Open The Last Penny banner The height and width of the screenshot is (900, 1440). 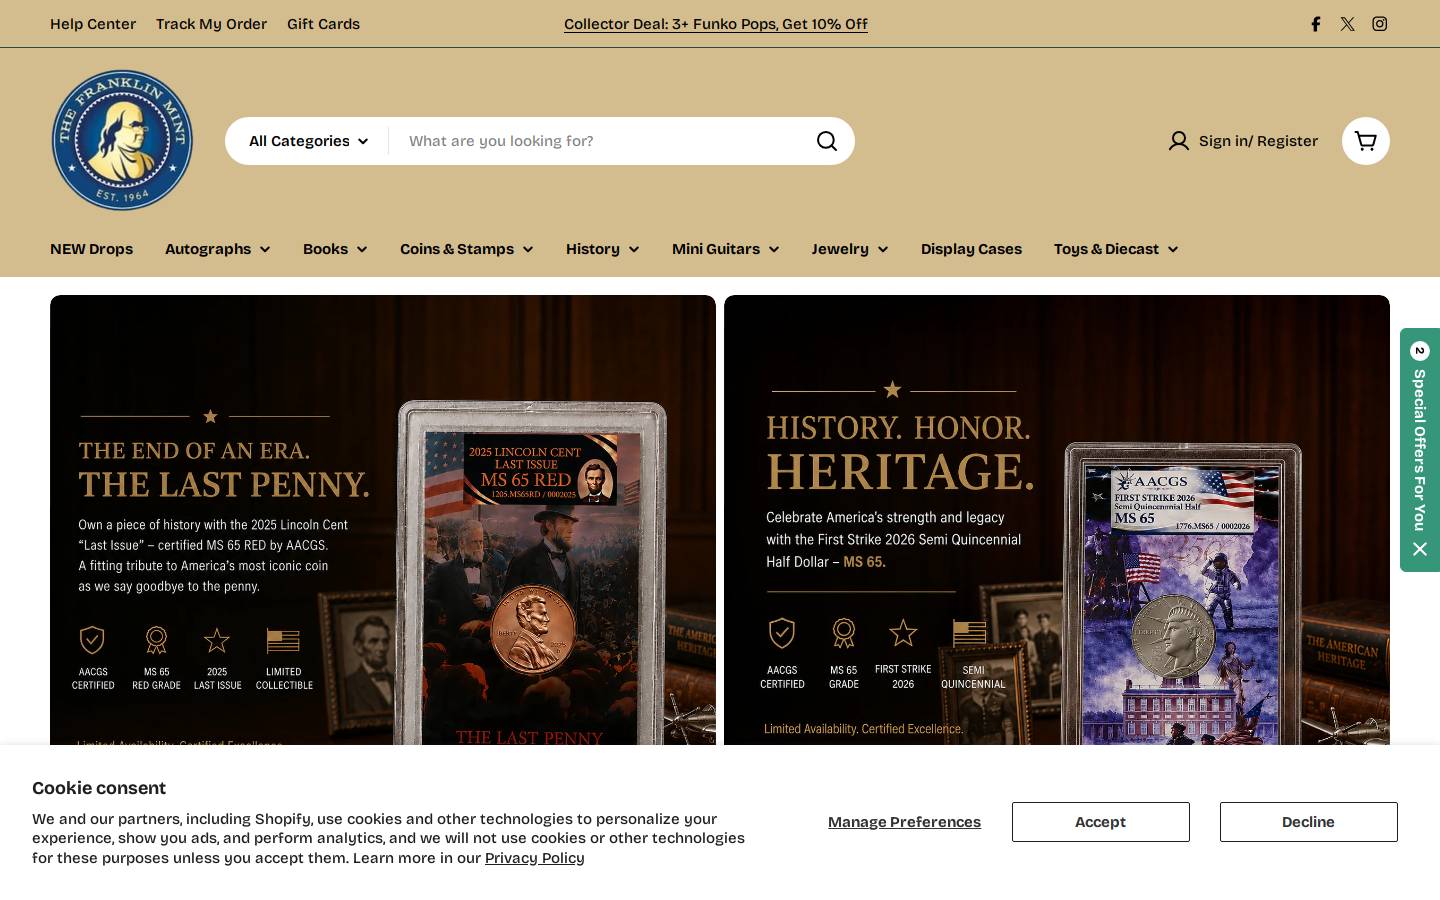tap(383, 520)
